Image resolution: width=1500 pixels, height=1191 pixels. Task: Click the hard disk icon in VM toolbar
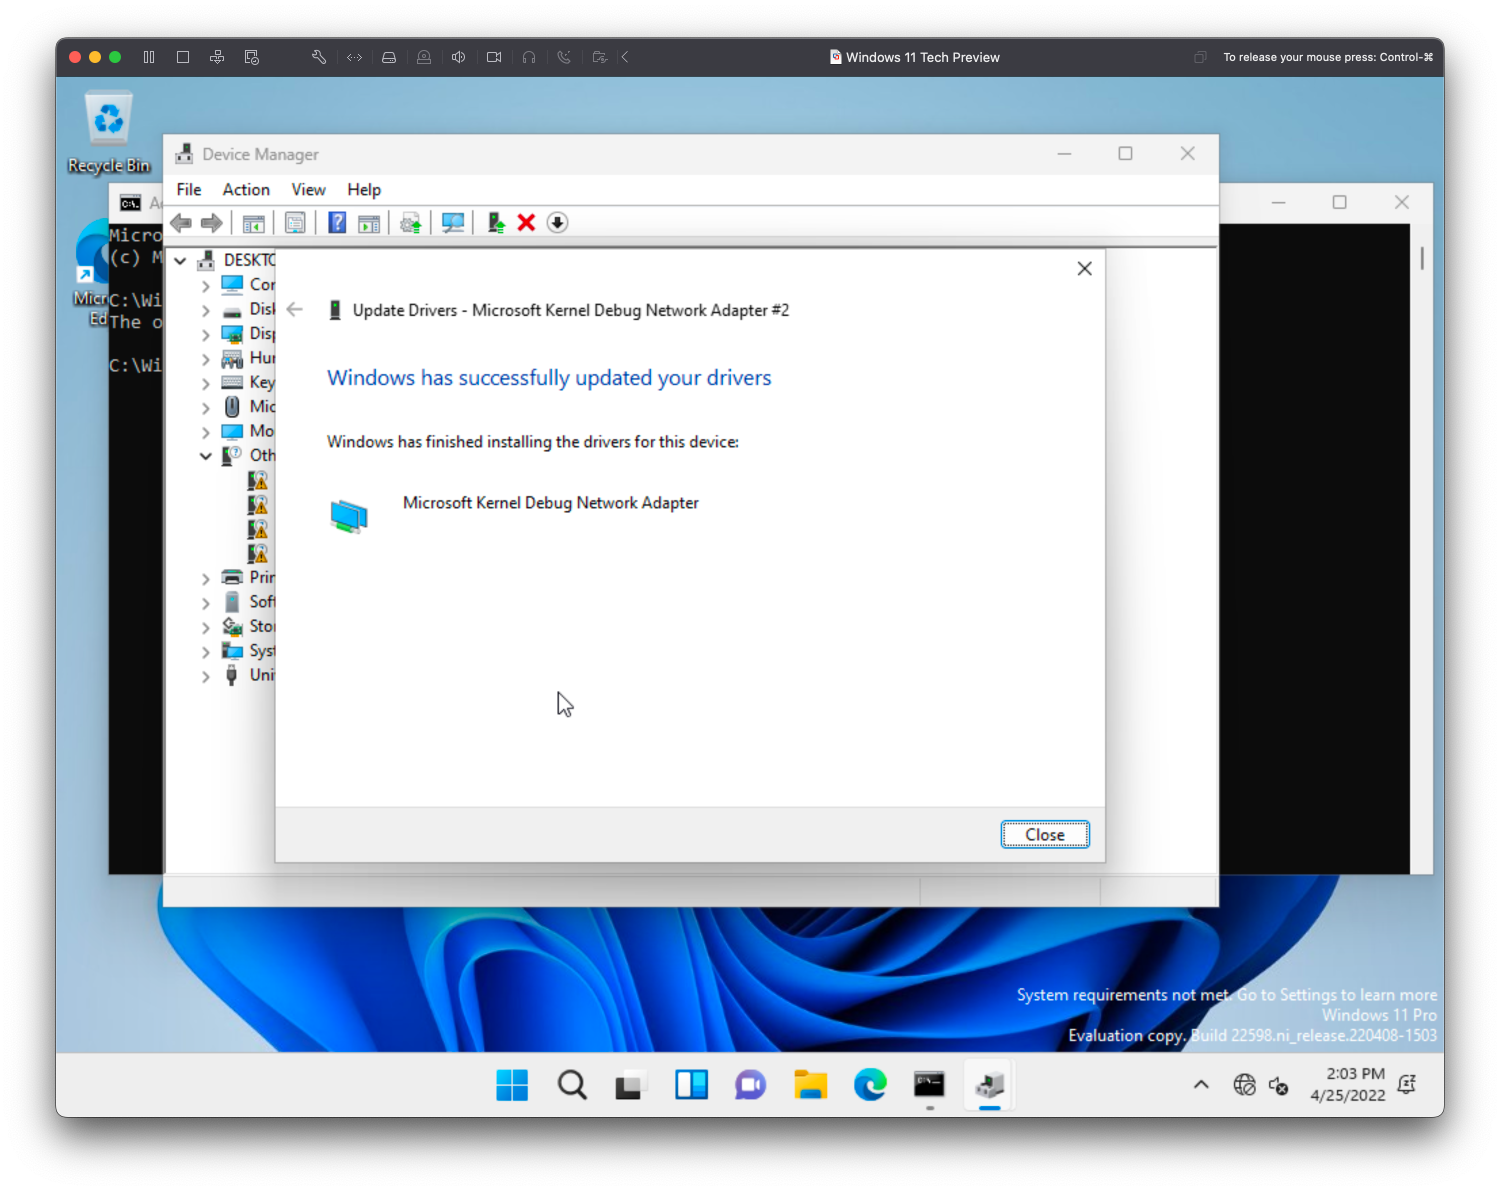click(389, 57)
